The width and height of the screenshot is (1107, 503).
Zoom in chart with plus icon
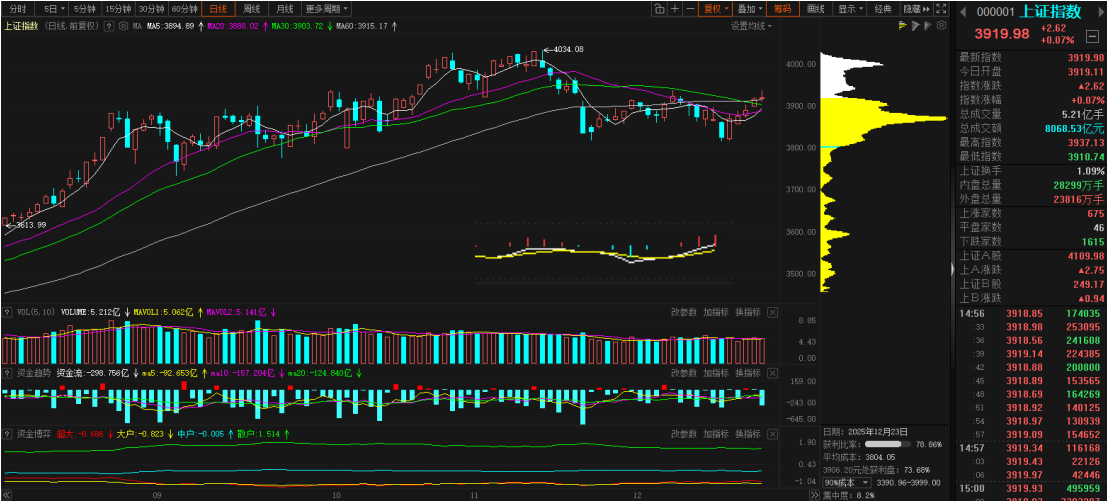pos(675,9)
